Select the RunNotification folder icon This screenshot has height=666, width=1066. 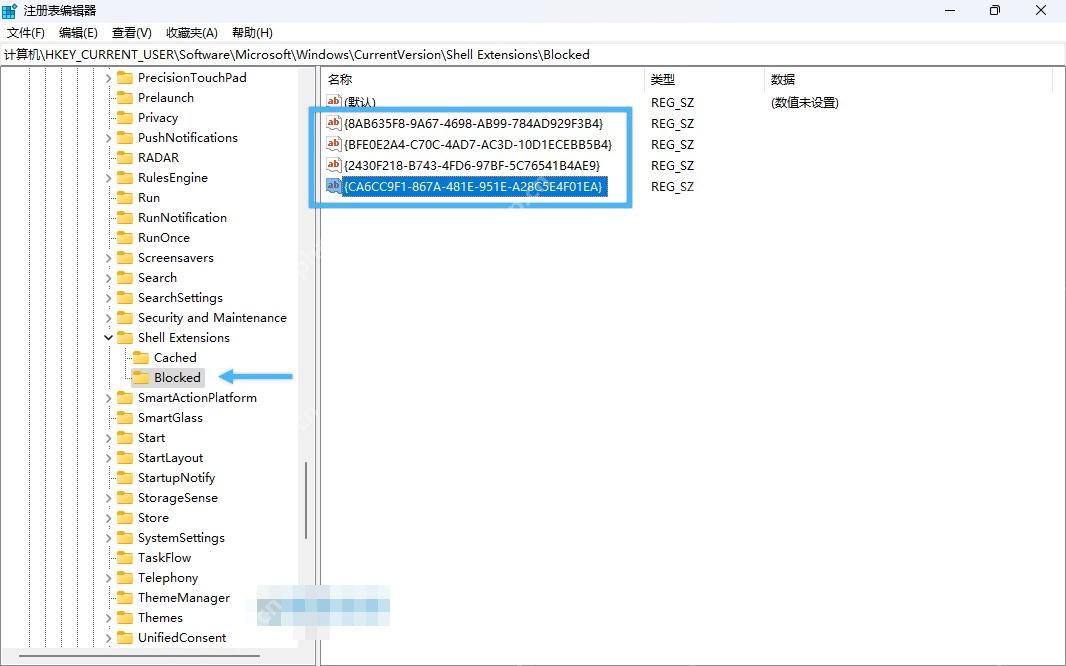coord(124,217)
